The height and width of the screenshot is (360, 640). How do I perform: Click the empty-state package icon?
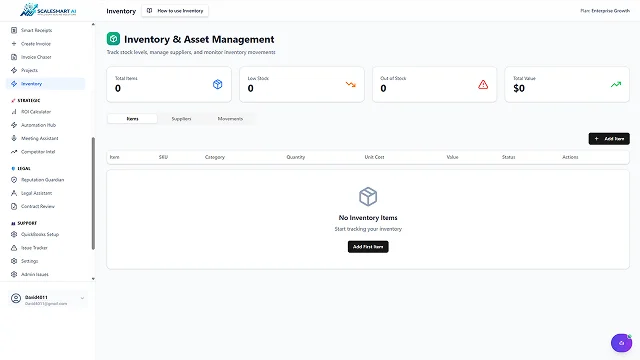(368, 196)
